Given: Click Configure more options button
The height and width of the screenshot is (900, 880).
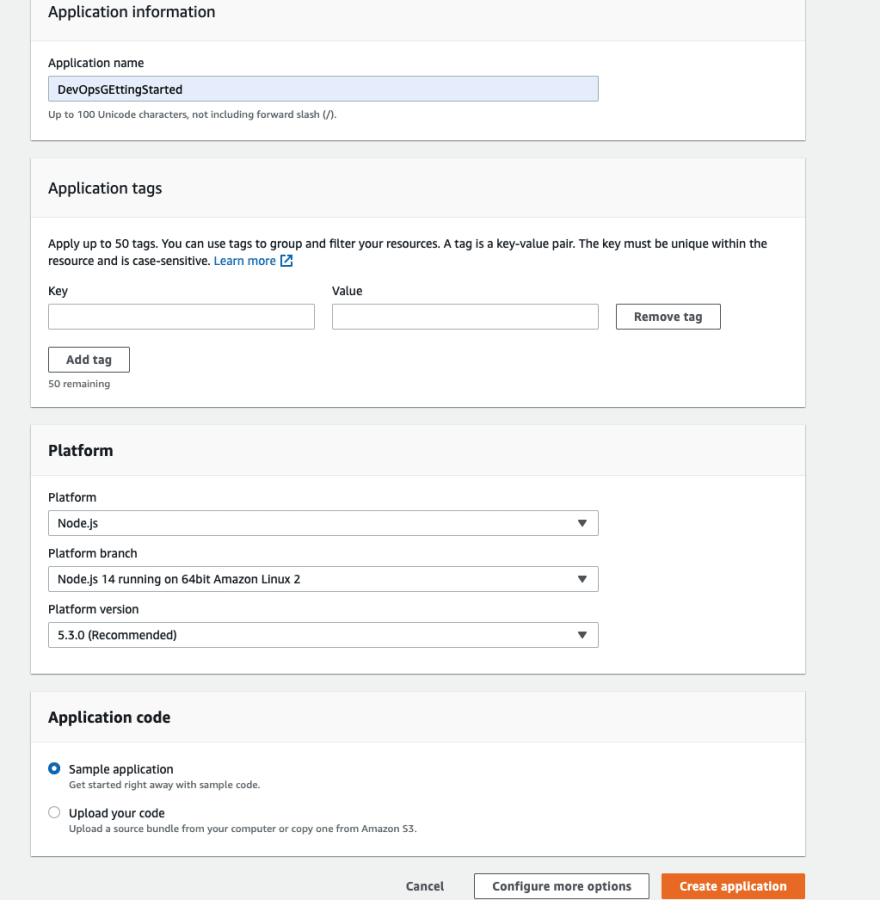Looking at the screenshot, I should click(561, 886).
